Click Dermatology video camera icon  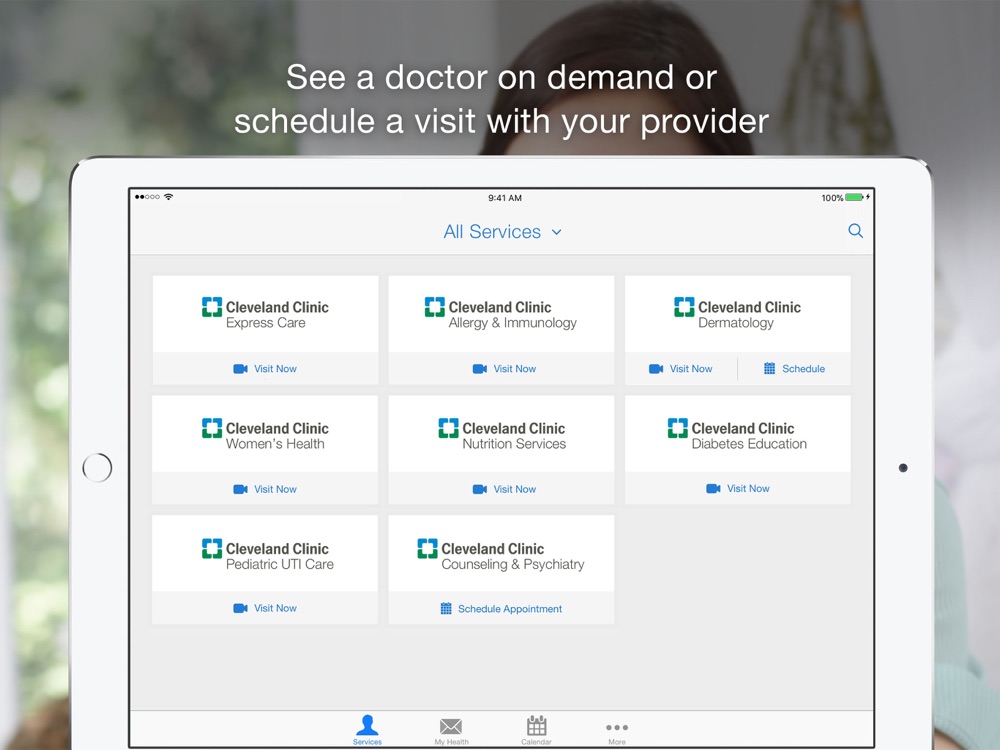[x=656, y=369]
